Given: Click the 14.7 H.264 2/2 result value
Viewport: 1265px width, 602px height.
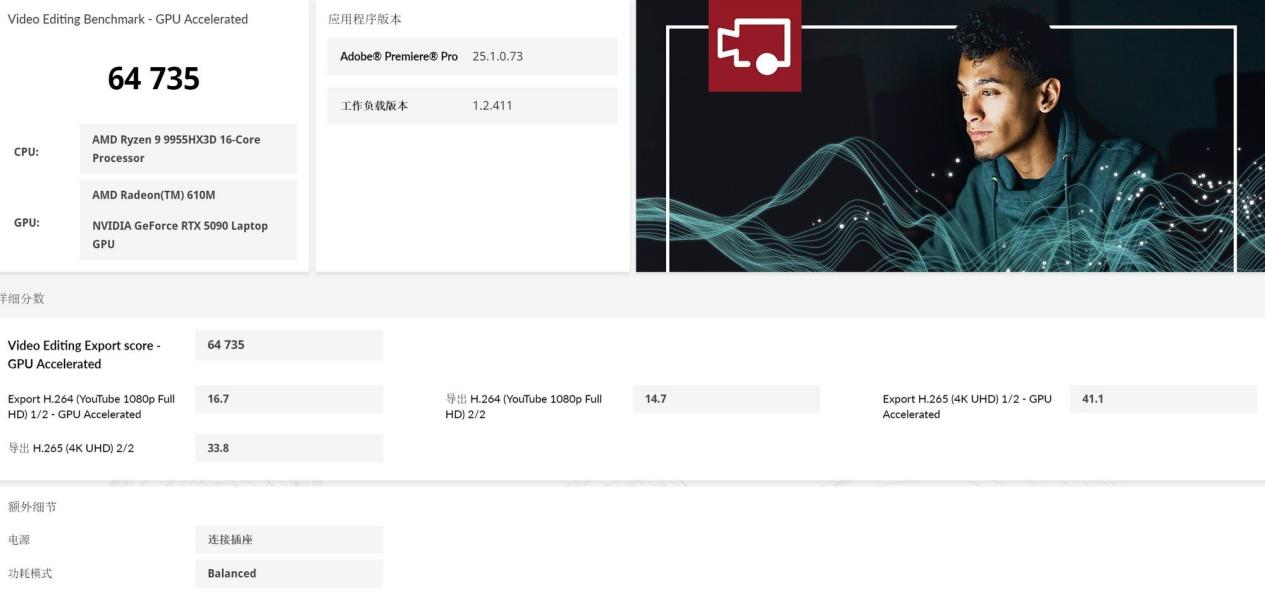Looking at the screenshot, I should pos(725,399).
